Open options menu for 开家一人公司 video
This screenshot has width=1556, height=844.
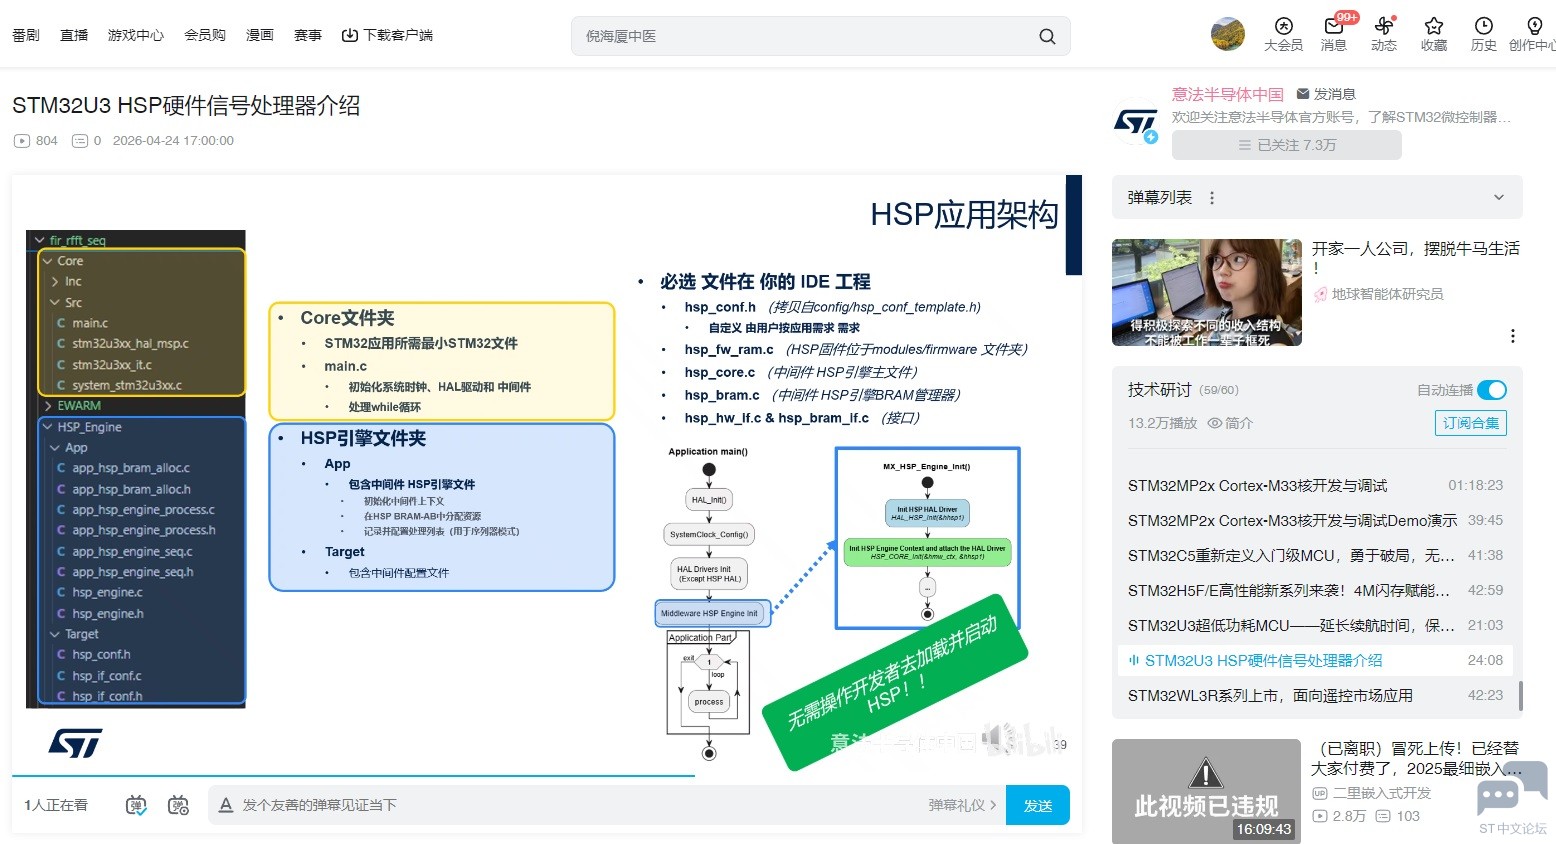point(1513,336)
